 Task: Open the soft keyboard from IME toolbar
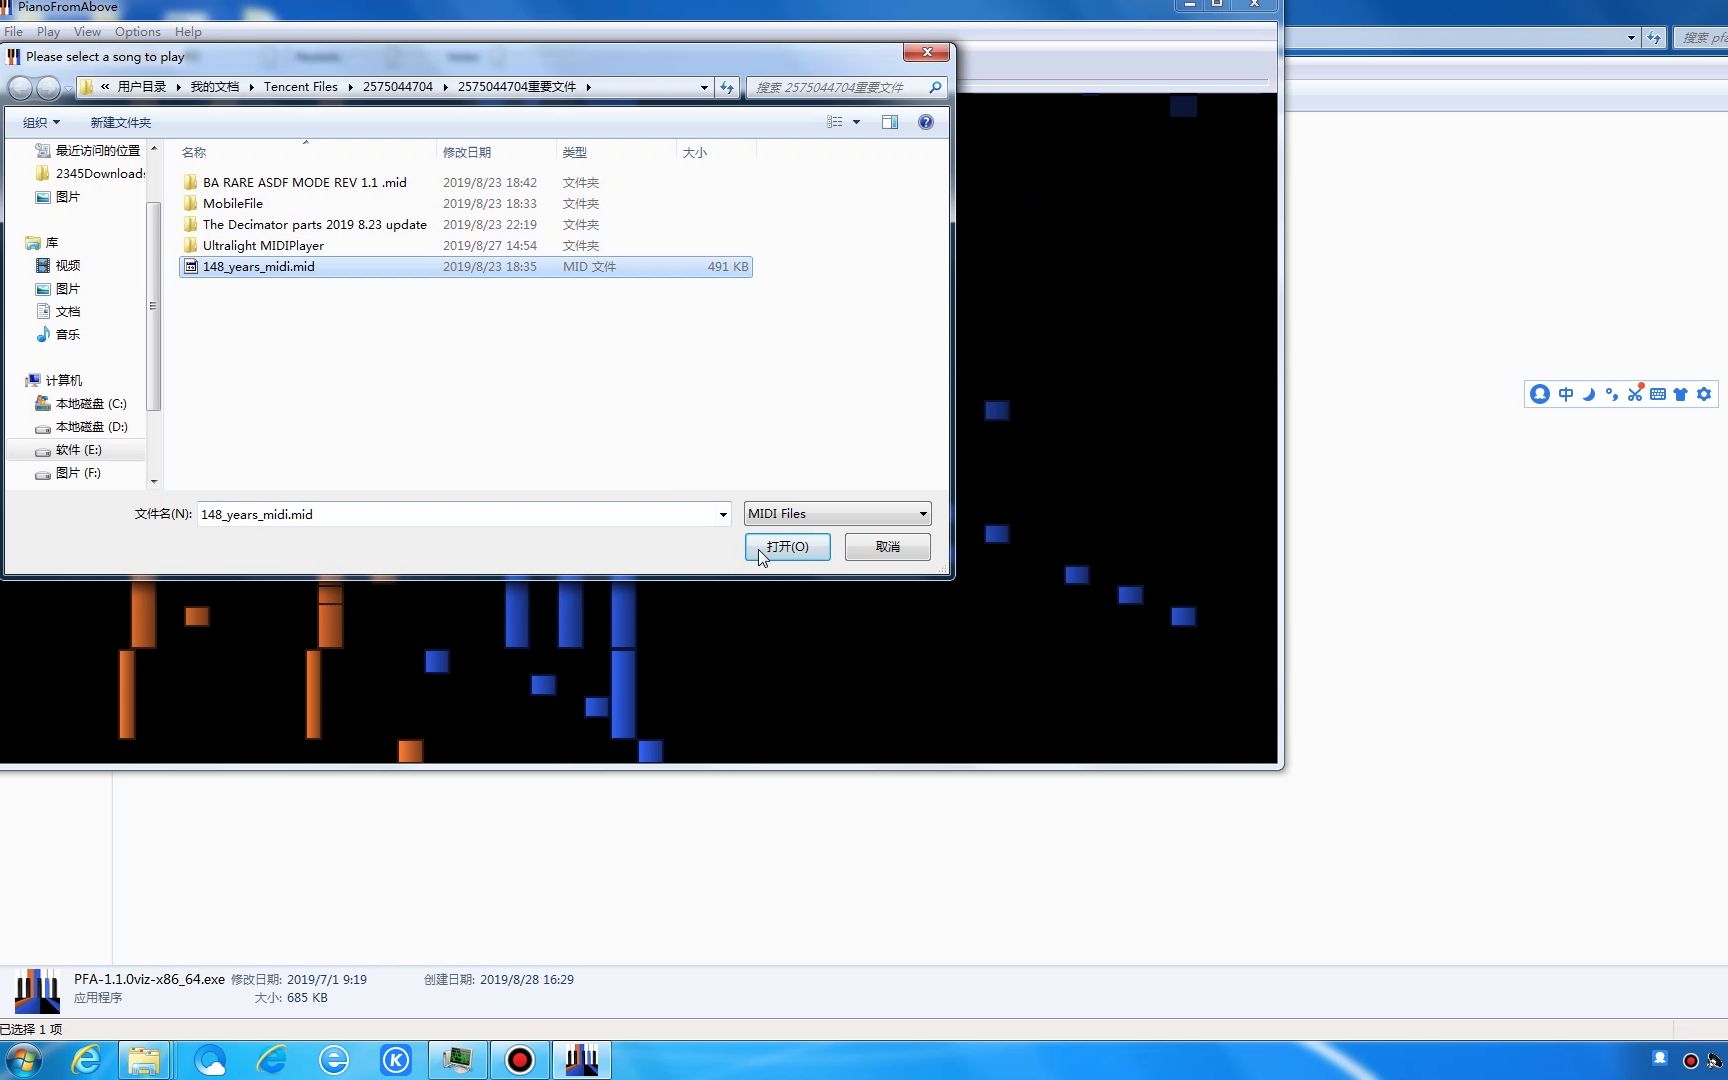tap(1658, 394)
